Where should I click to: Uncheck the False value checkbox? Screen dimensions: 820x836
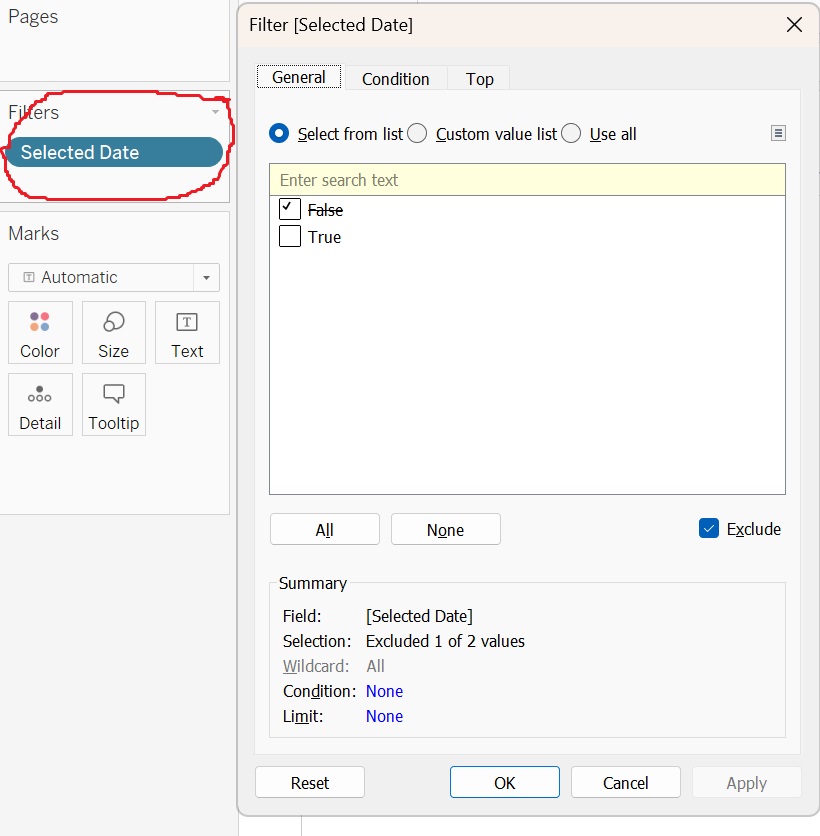click(x=290, y=209)
